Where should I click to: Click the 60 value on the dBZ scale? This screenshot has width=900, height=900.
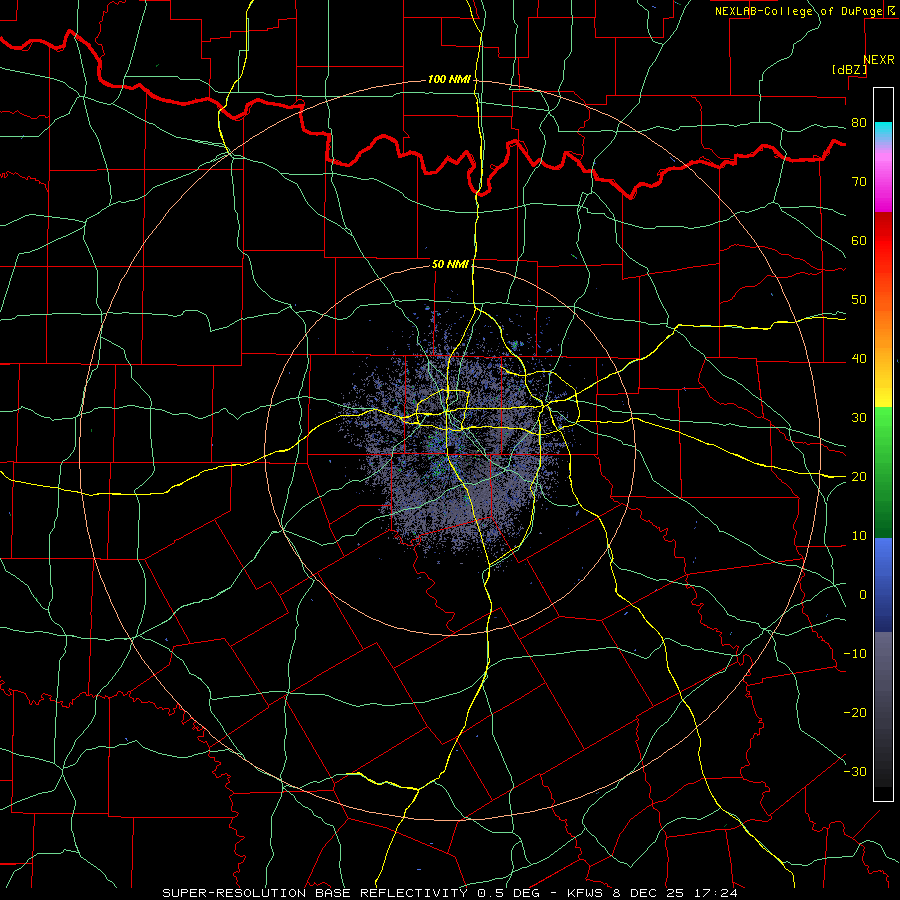(859, 240)
